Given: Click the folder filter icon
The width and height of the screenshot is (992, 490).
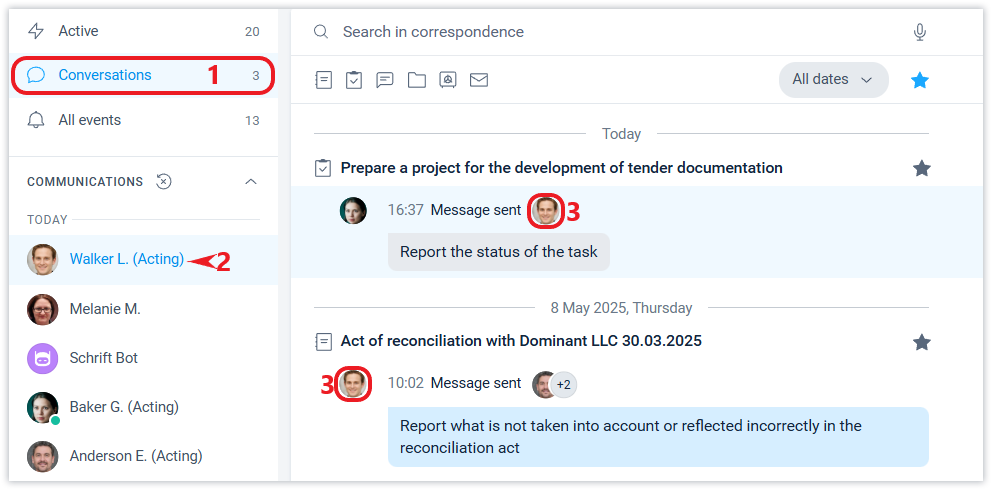Looking at the screenshot, I should (416, 80).
